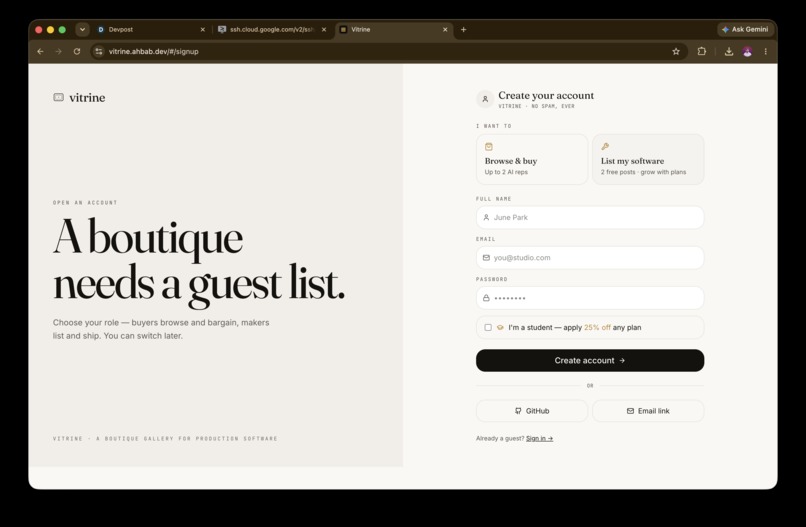Click the 'OPEN AN ACCOUNT' label
Image resolution: width=806 pixels, height=527 pixels.
[x=85, y=203]
